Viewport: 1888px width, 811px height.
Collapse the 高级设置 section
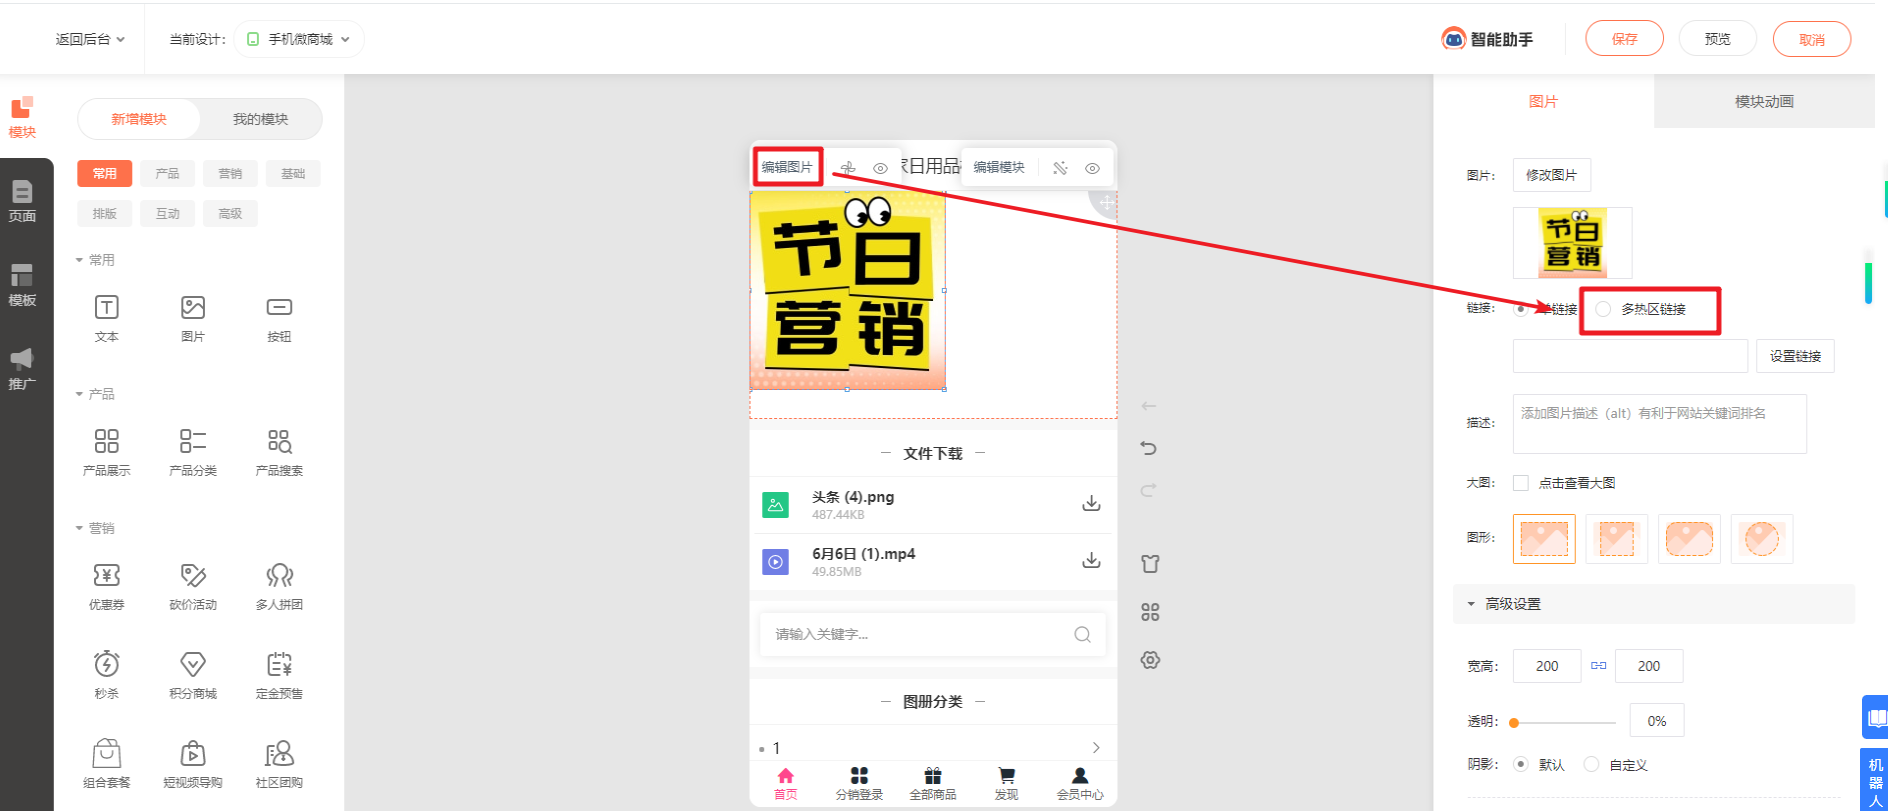[x=1653, y=604]
